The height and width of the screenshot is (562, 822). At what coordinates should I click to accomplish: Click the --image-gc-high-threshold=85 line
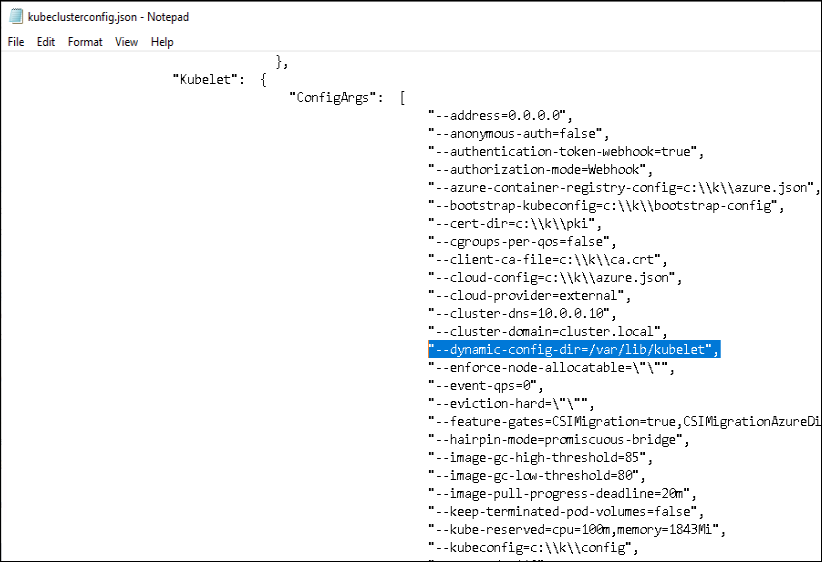coord(540,458)
